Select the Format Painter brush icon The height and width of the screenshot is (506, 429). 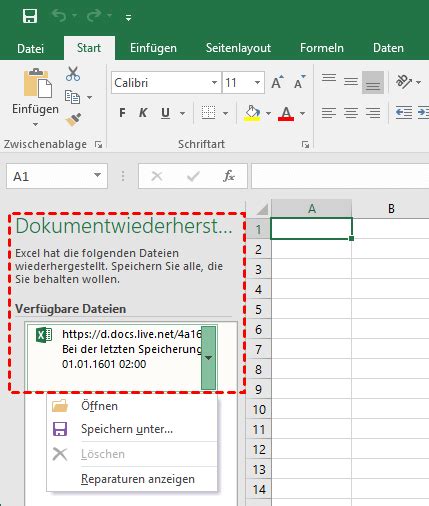[73, 119]
